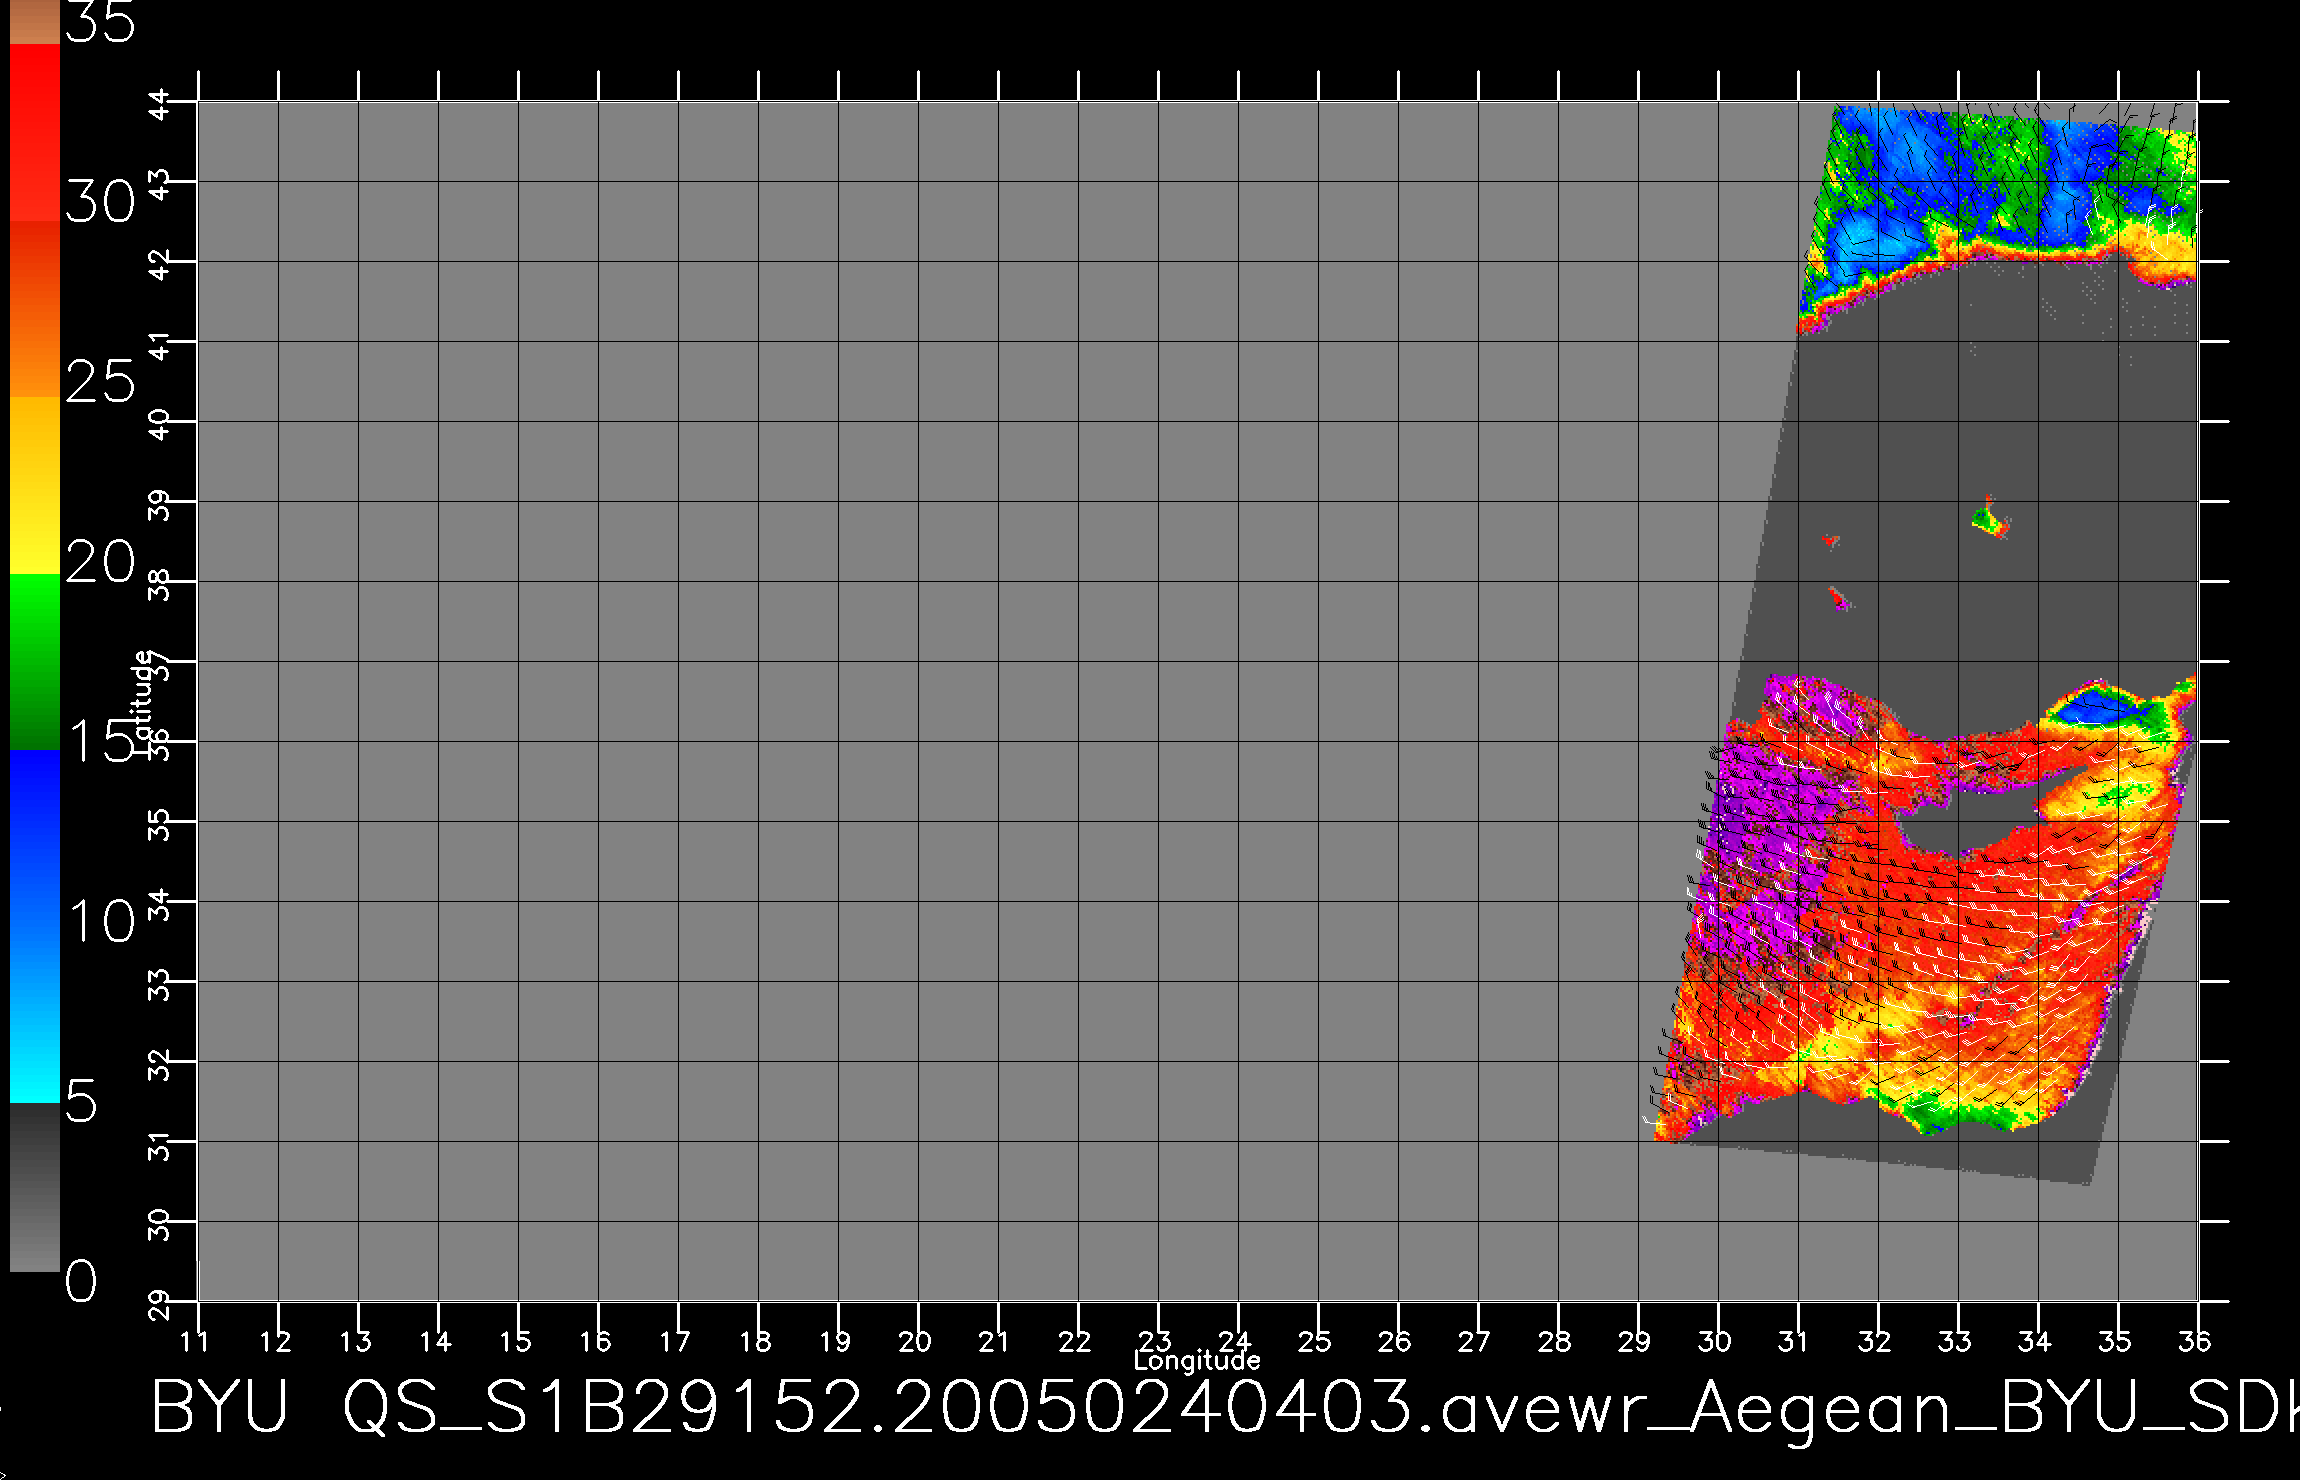Click longitude tick label 18
The width and height of the screenshot is (2300, 1480).
[755, 1341]
